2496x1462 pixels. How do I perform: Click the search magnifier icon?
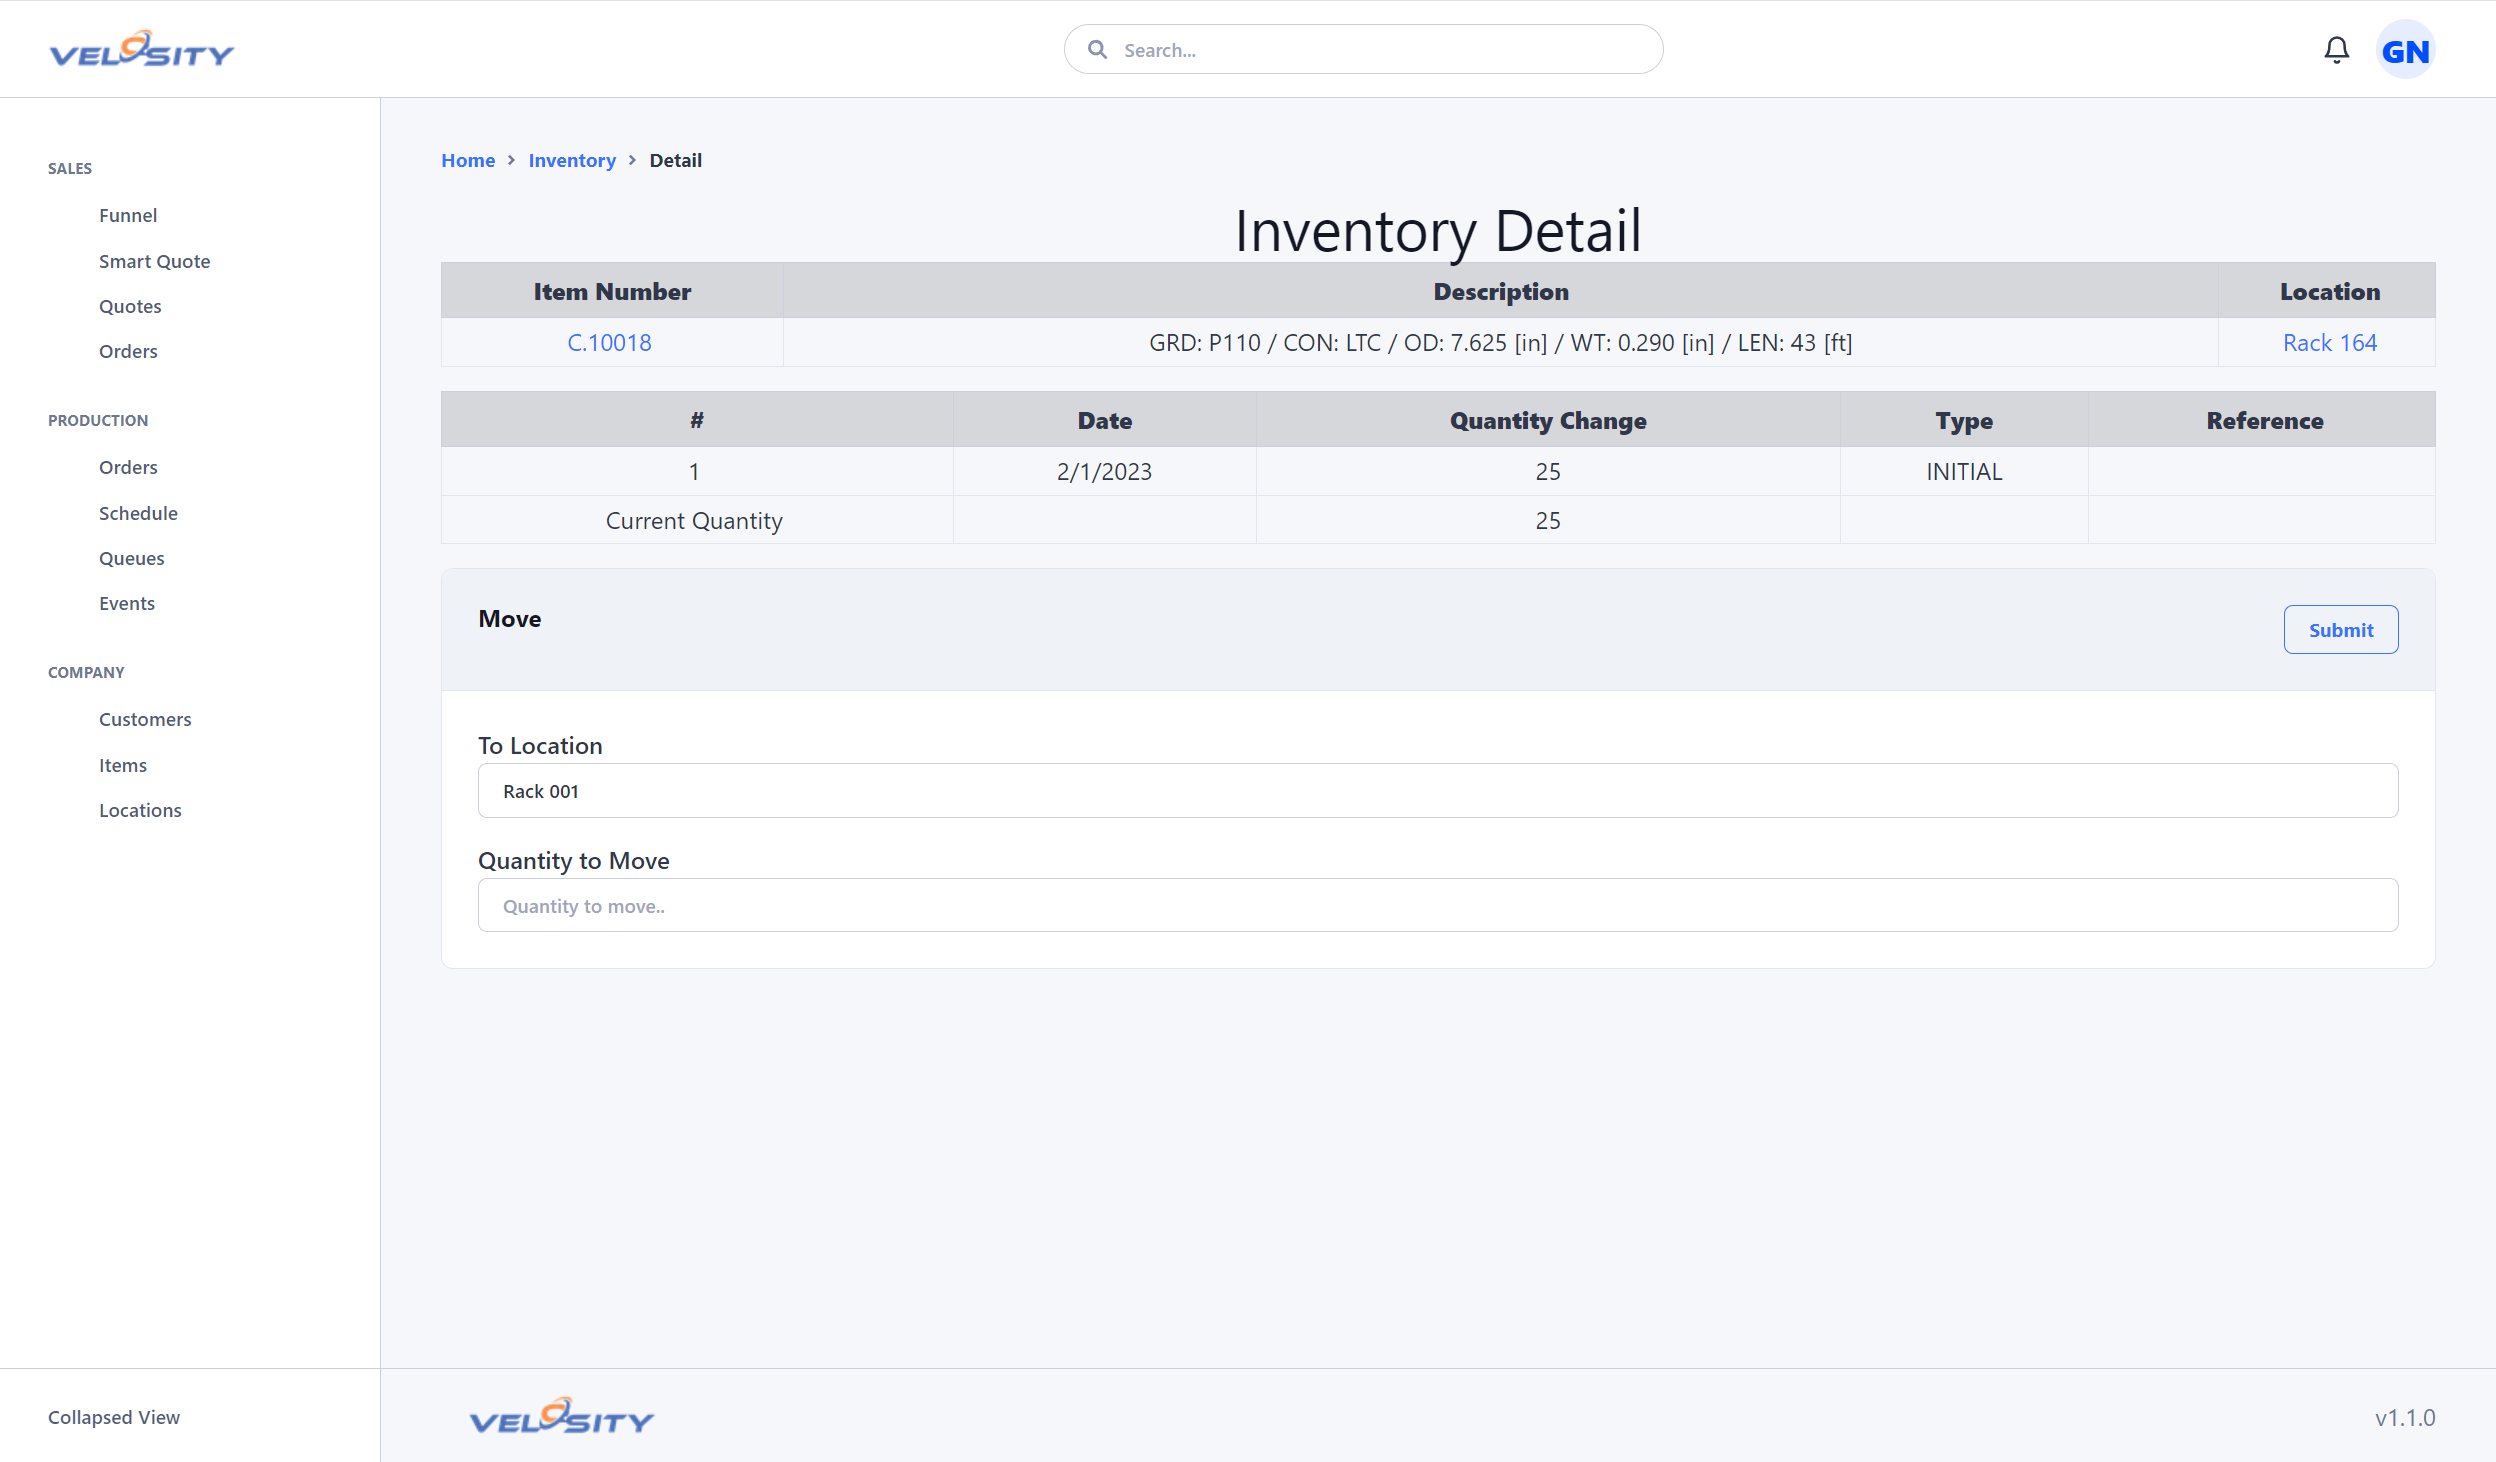coord(1097,49)
